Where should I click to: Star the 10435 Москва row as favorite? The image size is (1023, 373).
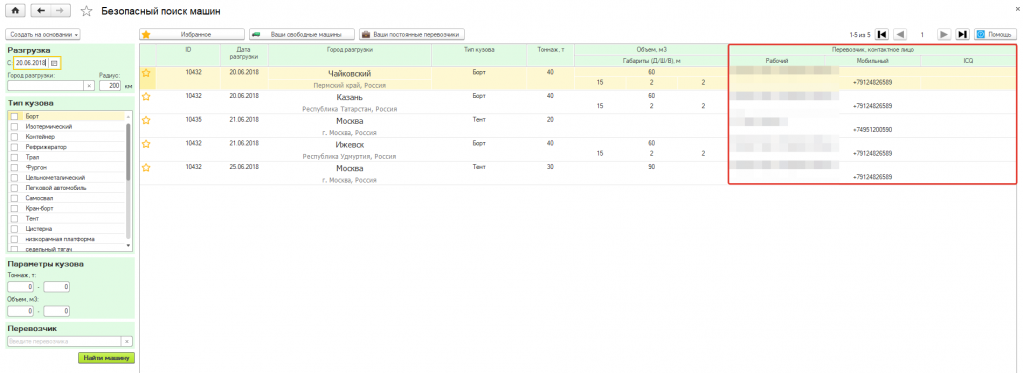point(147,120)
